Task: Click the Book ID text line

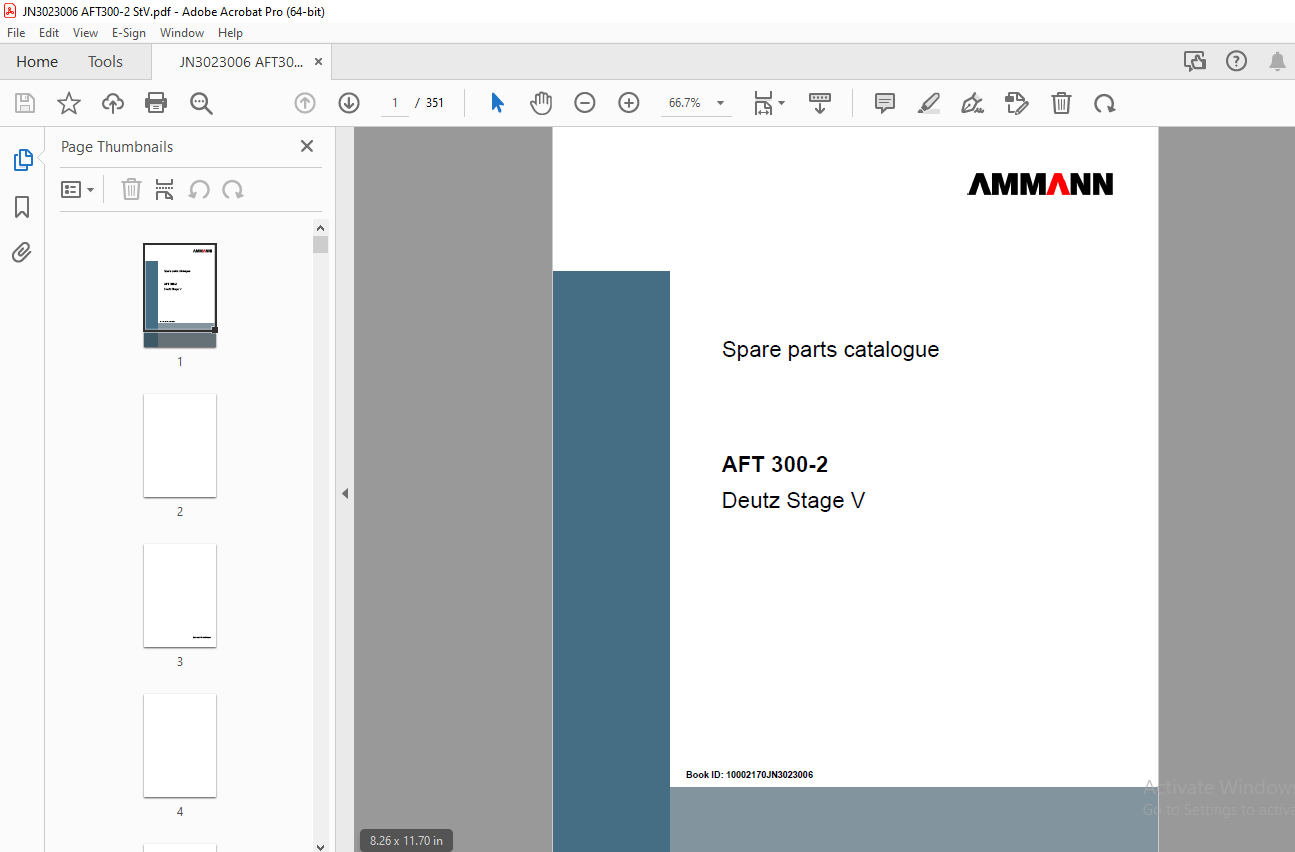Action: (x=749, y=775)
